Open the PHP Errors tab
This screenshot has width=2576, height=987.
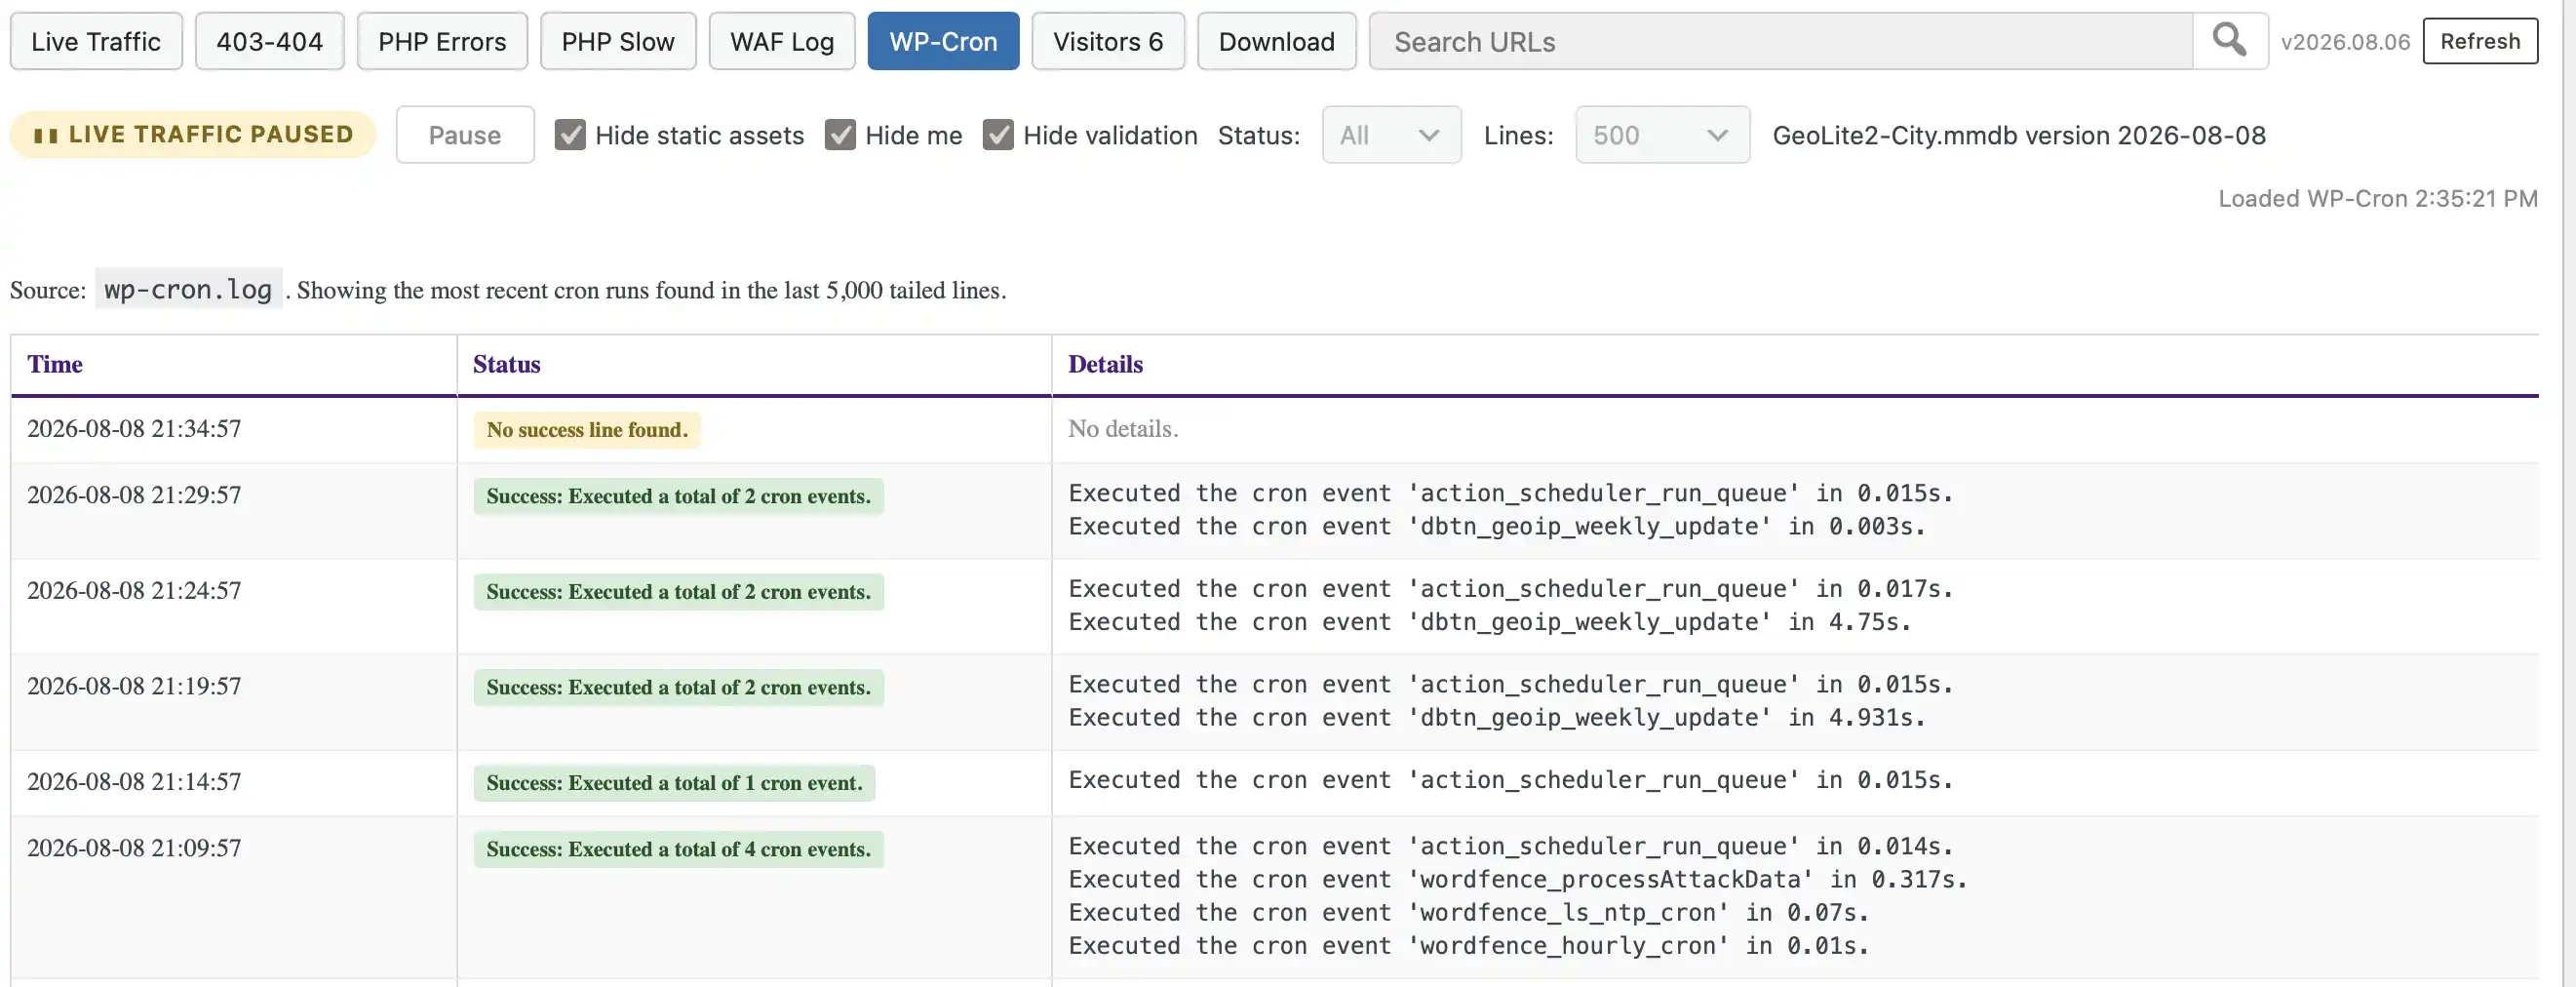(x=442, y=41)
